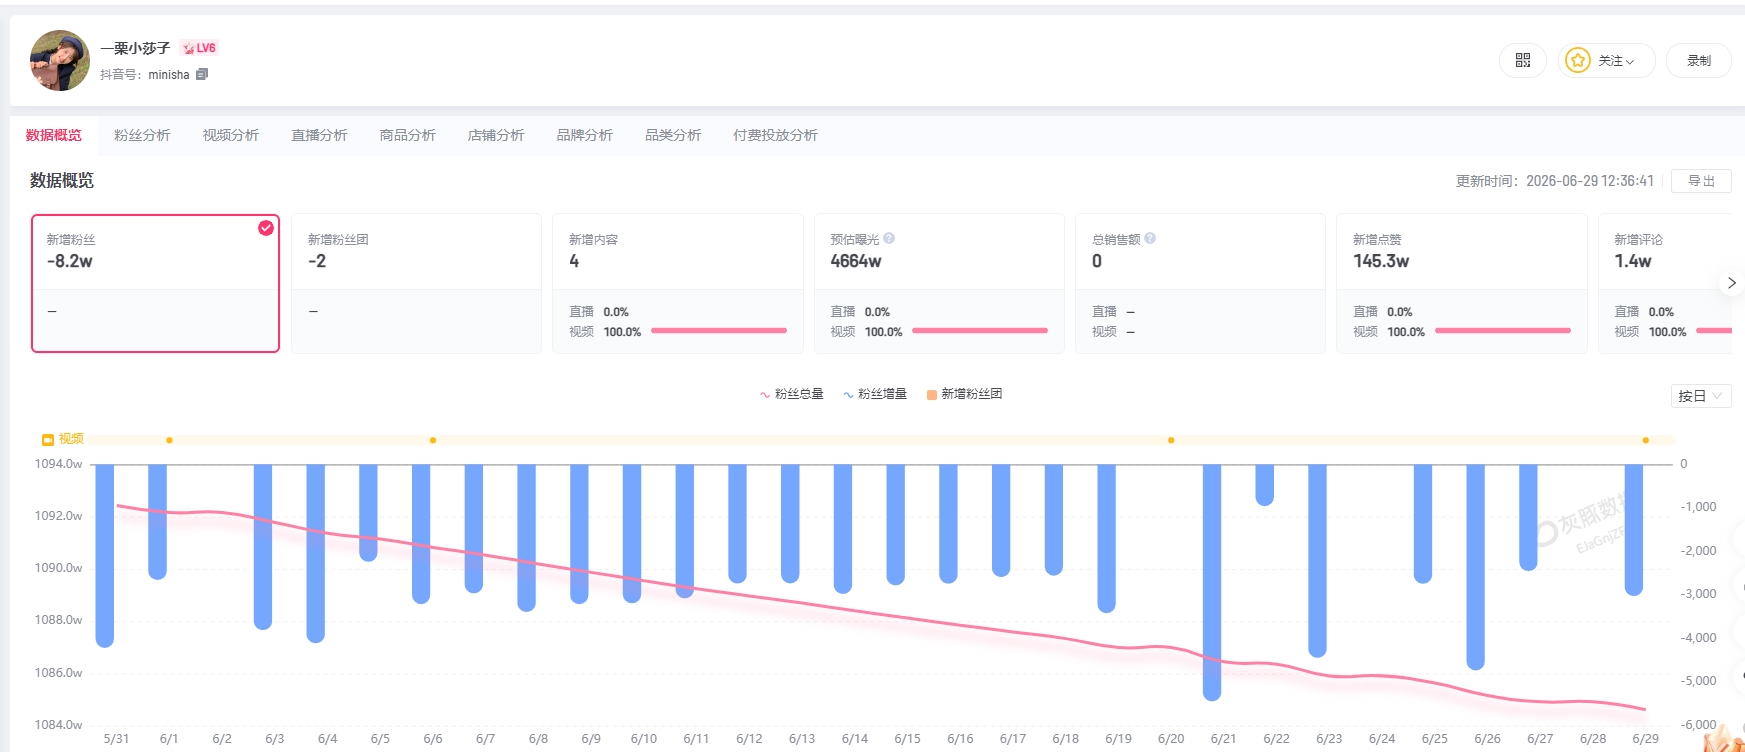Image resolution: width=1745 pixels, height=752 pixels.
Task: Click the star follow icon
Action: (x=1578, y=61)
